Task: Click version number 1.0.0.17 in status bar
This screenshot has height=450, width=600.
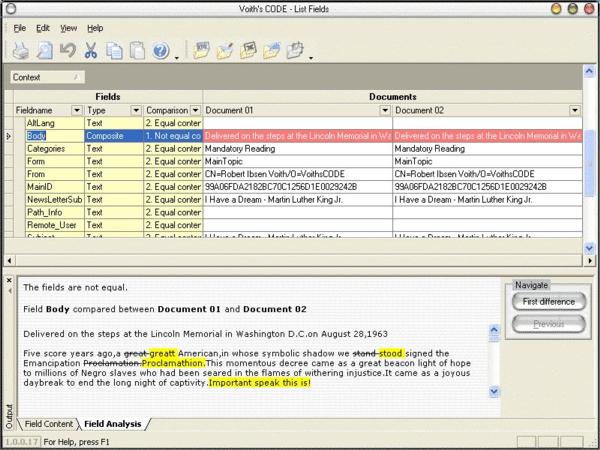Action: click(x=21, y=442)
